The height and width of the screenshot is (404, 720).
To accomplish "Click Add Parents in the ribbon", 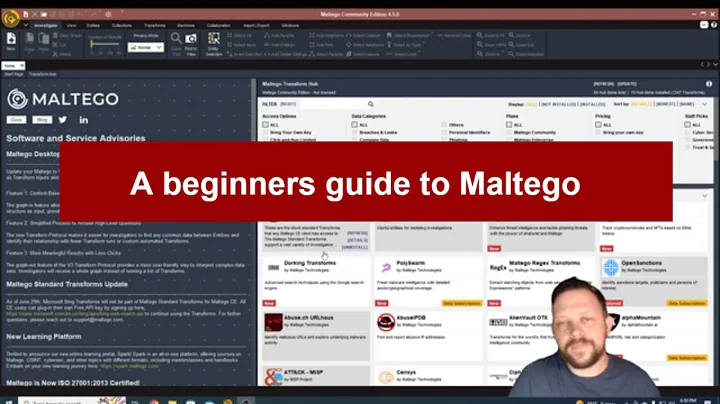I will click(x=279, y=35).
